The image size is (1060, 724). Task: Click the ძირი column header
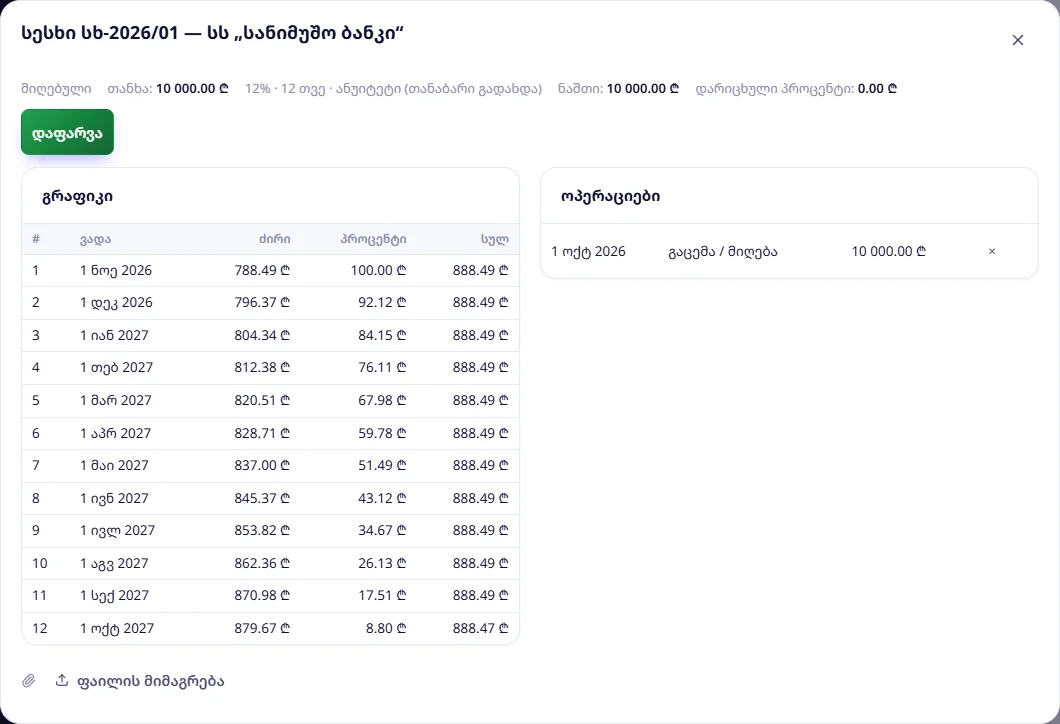point(274,239)
